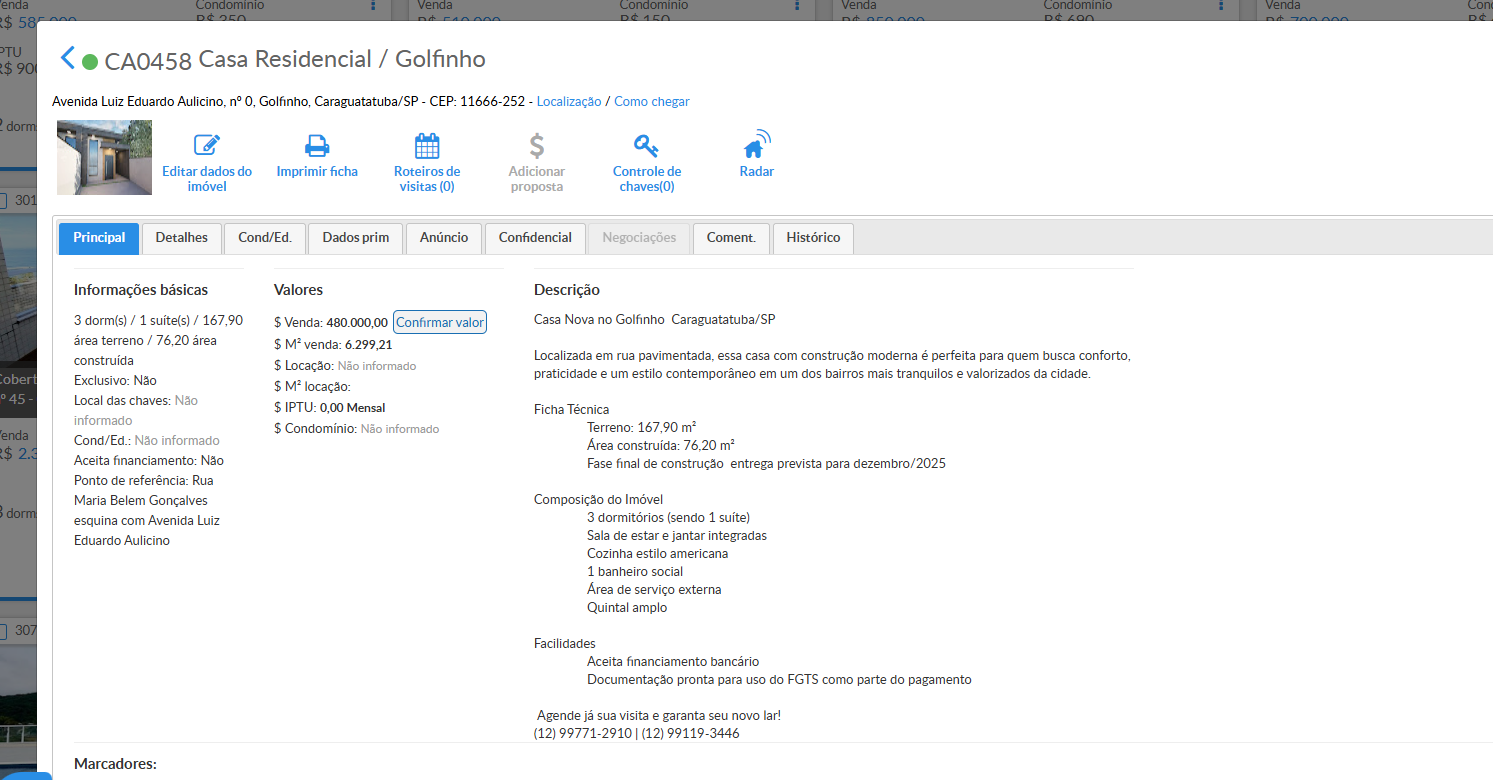
Task: Select the Negociações tab
Action: 639,238
